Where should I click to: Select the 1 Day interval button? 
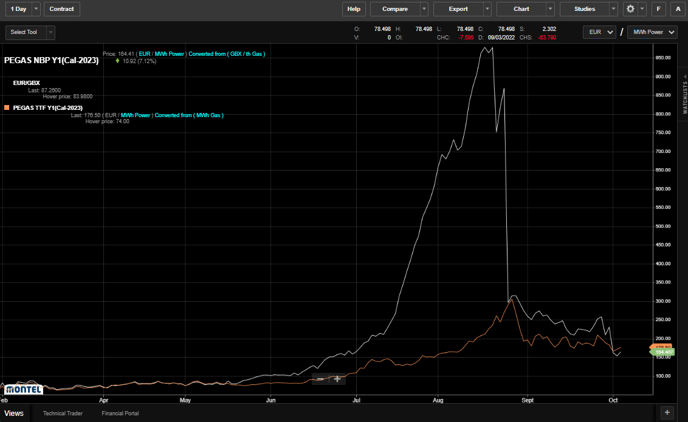point(18,9)
